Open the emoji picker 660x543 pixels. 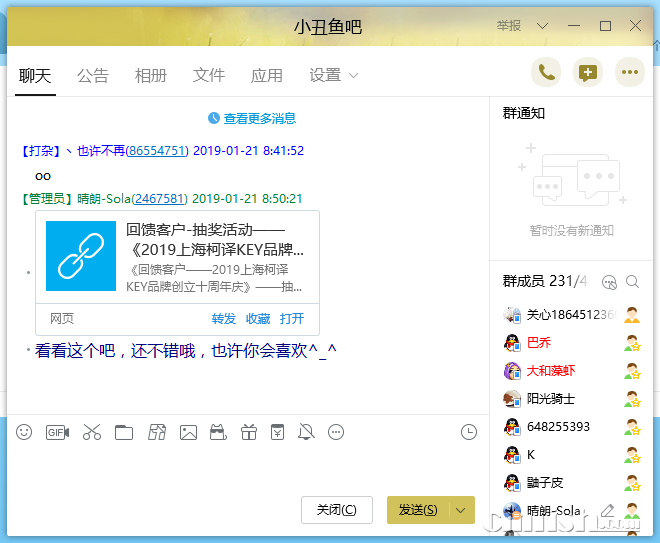pos(24,432)
